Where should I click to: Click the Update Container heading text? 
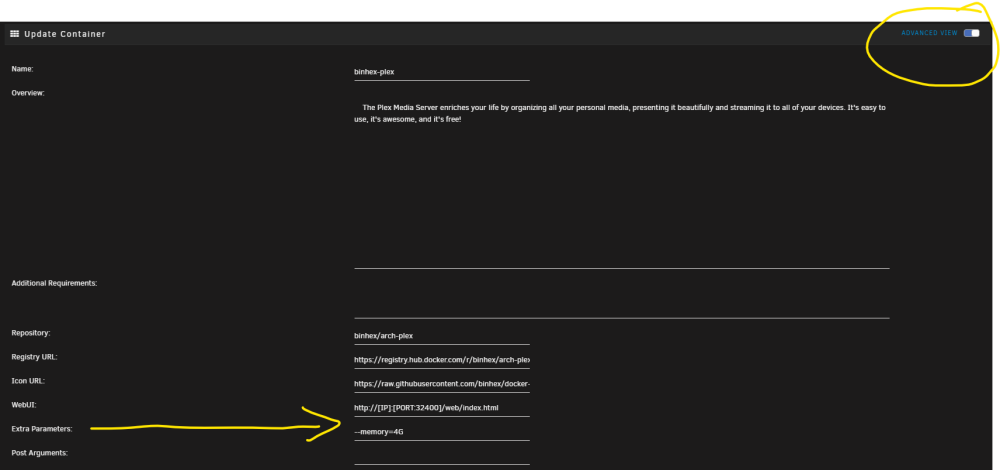(65, 34)
